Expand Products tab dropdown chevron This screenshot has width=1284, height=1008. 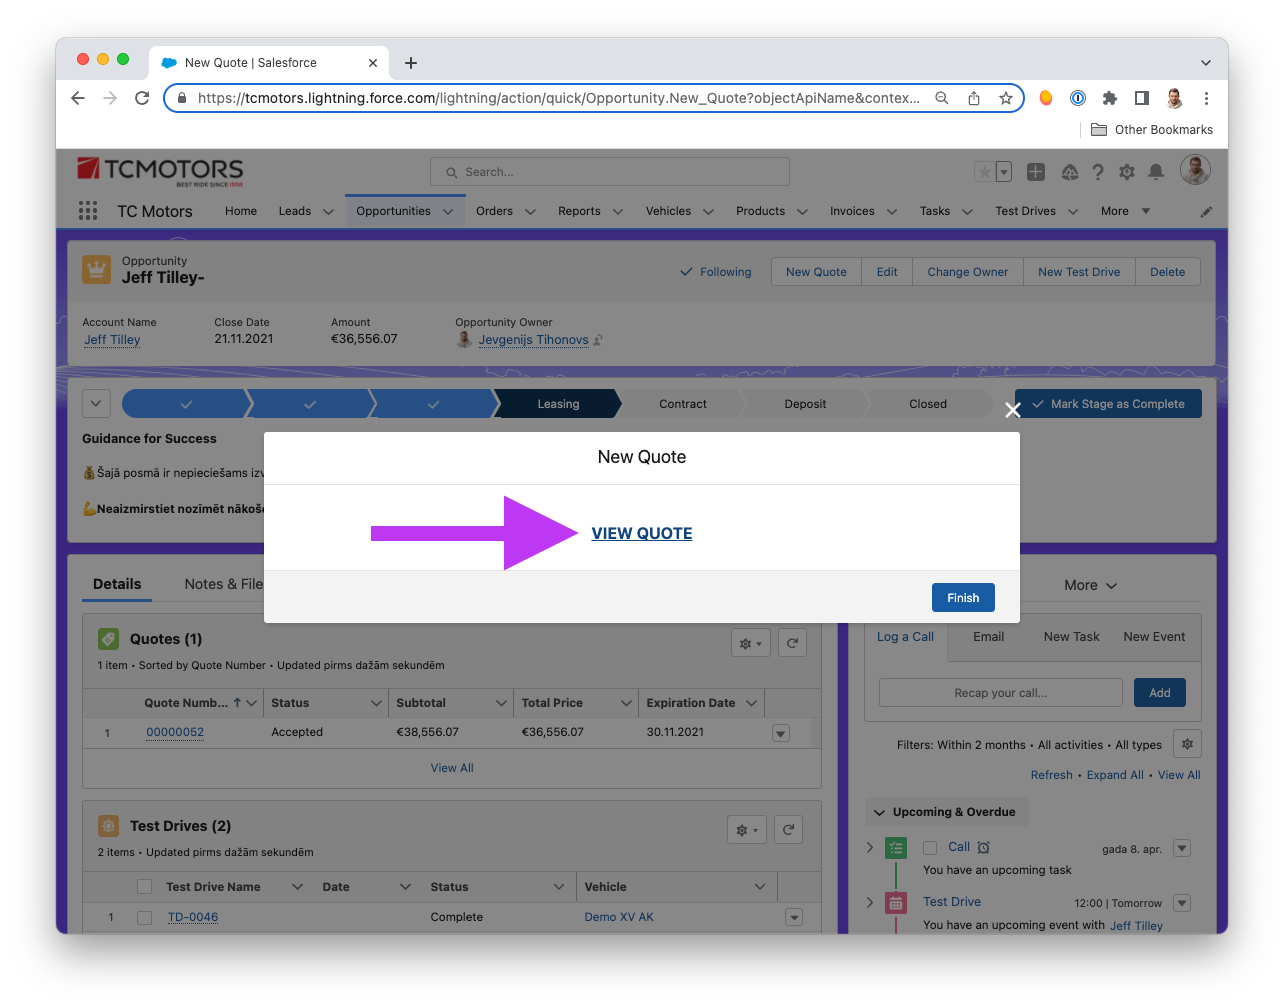coord(802,212)
